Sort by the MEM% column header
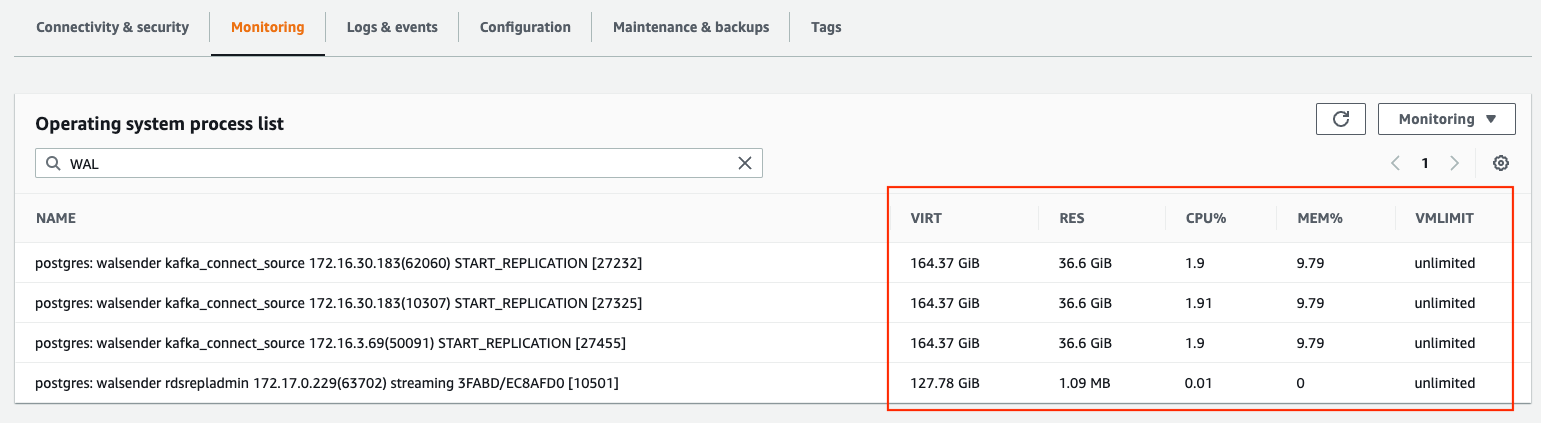 [1318, 218]
